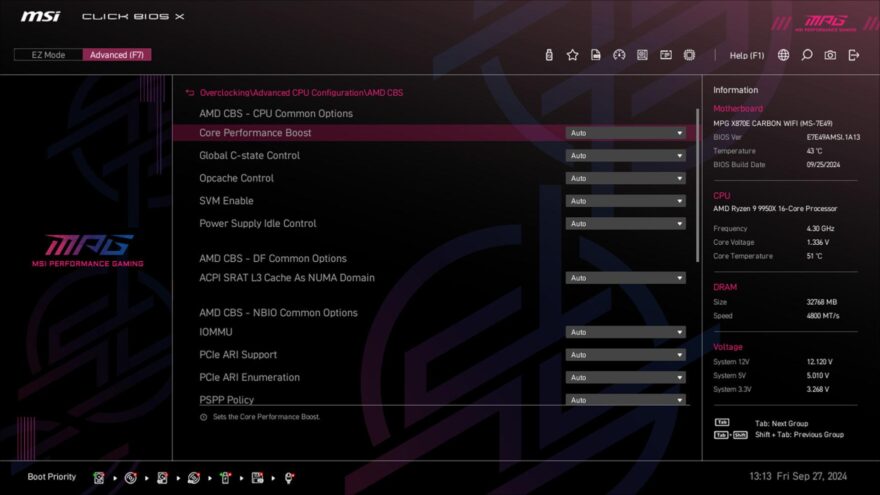This screenshot has width=880, height=495.
Task: Select the second optical disc boot device icon
Action: [x=194, y=478]
